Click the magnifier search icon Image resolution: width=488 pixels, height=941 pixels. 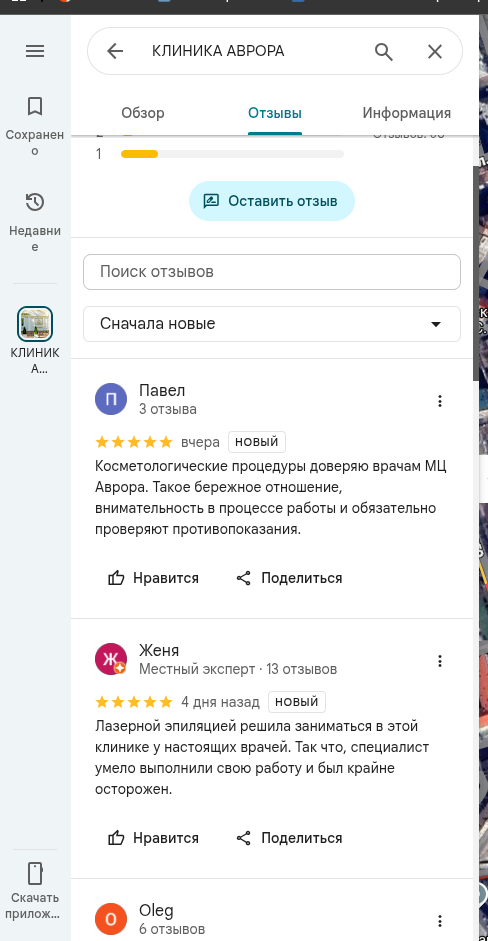pos(384,51)
